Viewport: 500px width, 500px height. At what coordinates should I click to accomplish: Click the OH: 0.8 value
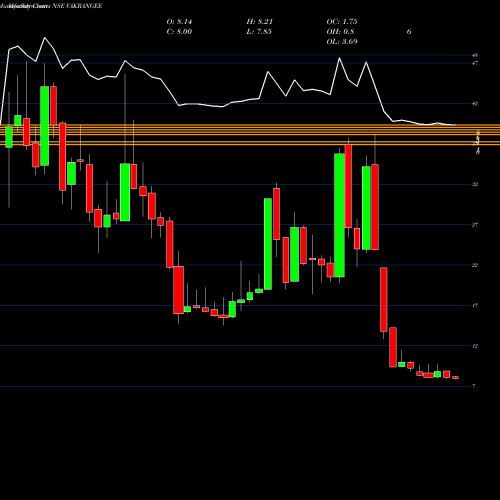pos(340,32)
